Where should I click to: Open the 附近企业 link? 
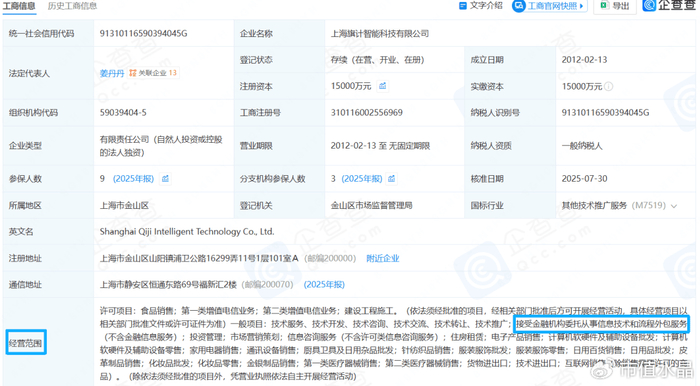(x=383, y=258)
